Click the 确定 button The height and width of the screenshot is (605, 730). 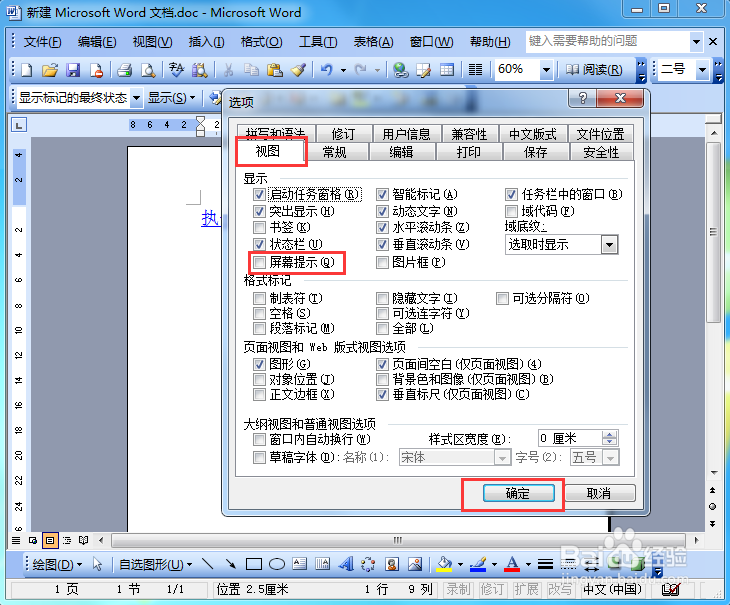519,493
